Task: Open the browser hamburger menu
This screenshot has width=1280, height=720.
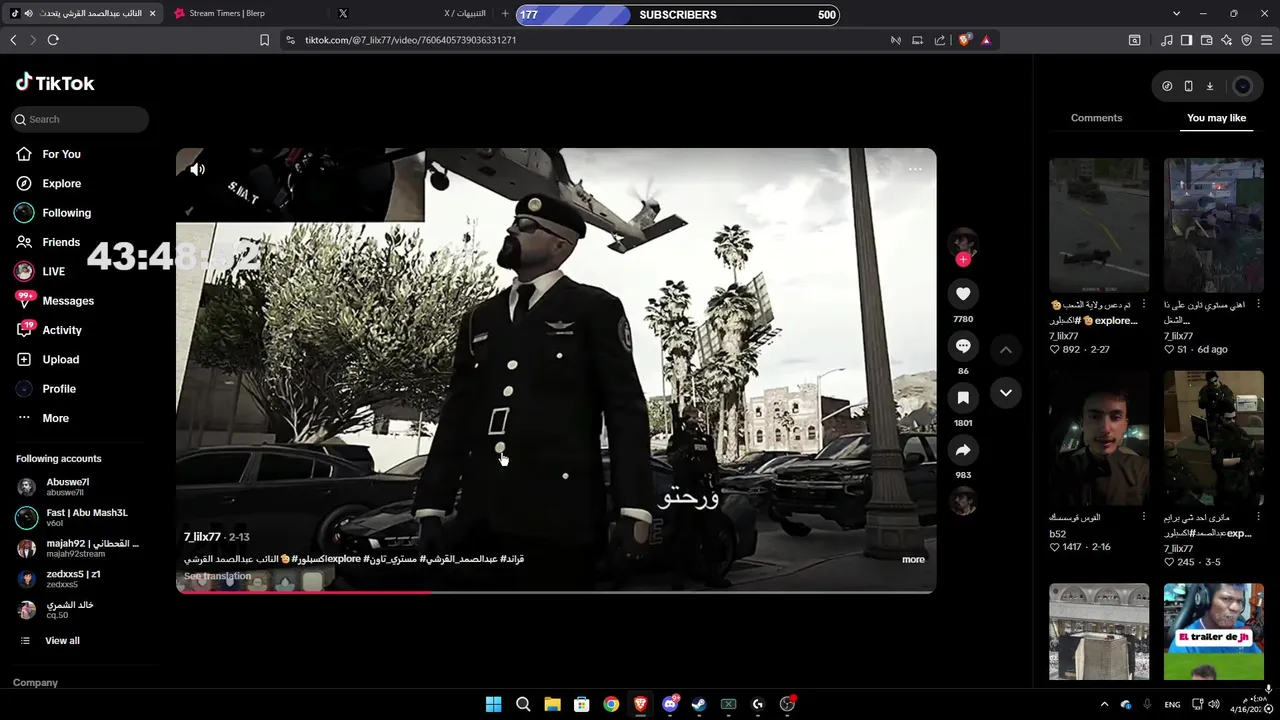Action: [x=1267, y=40]
